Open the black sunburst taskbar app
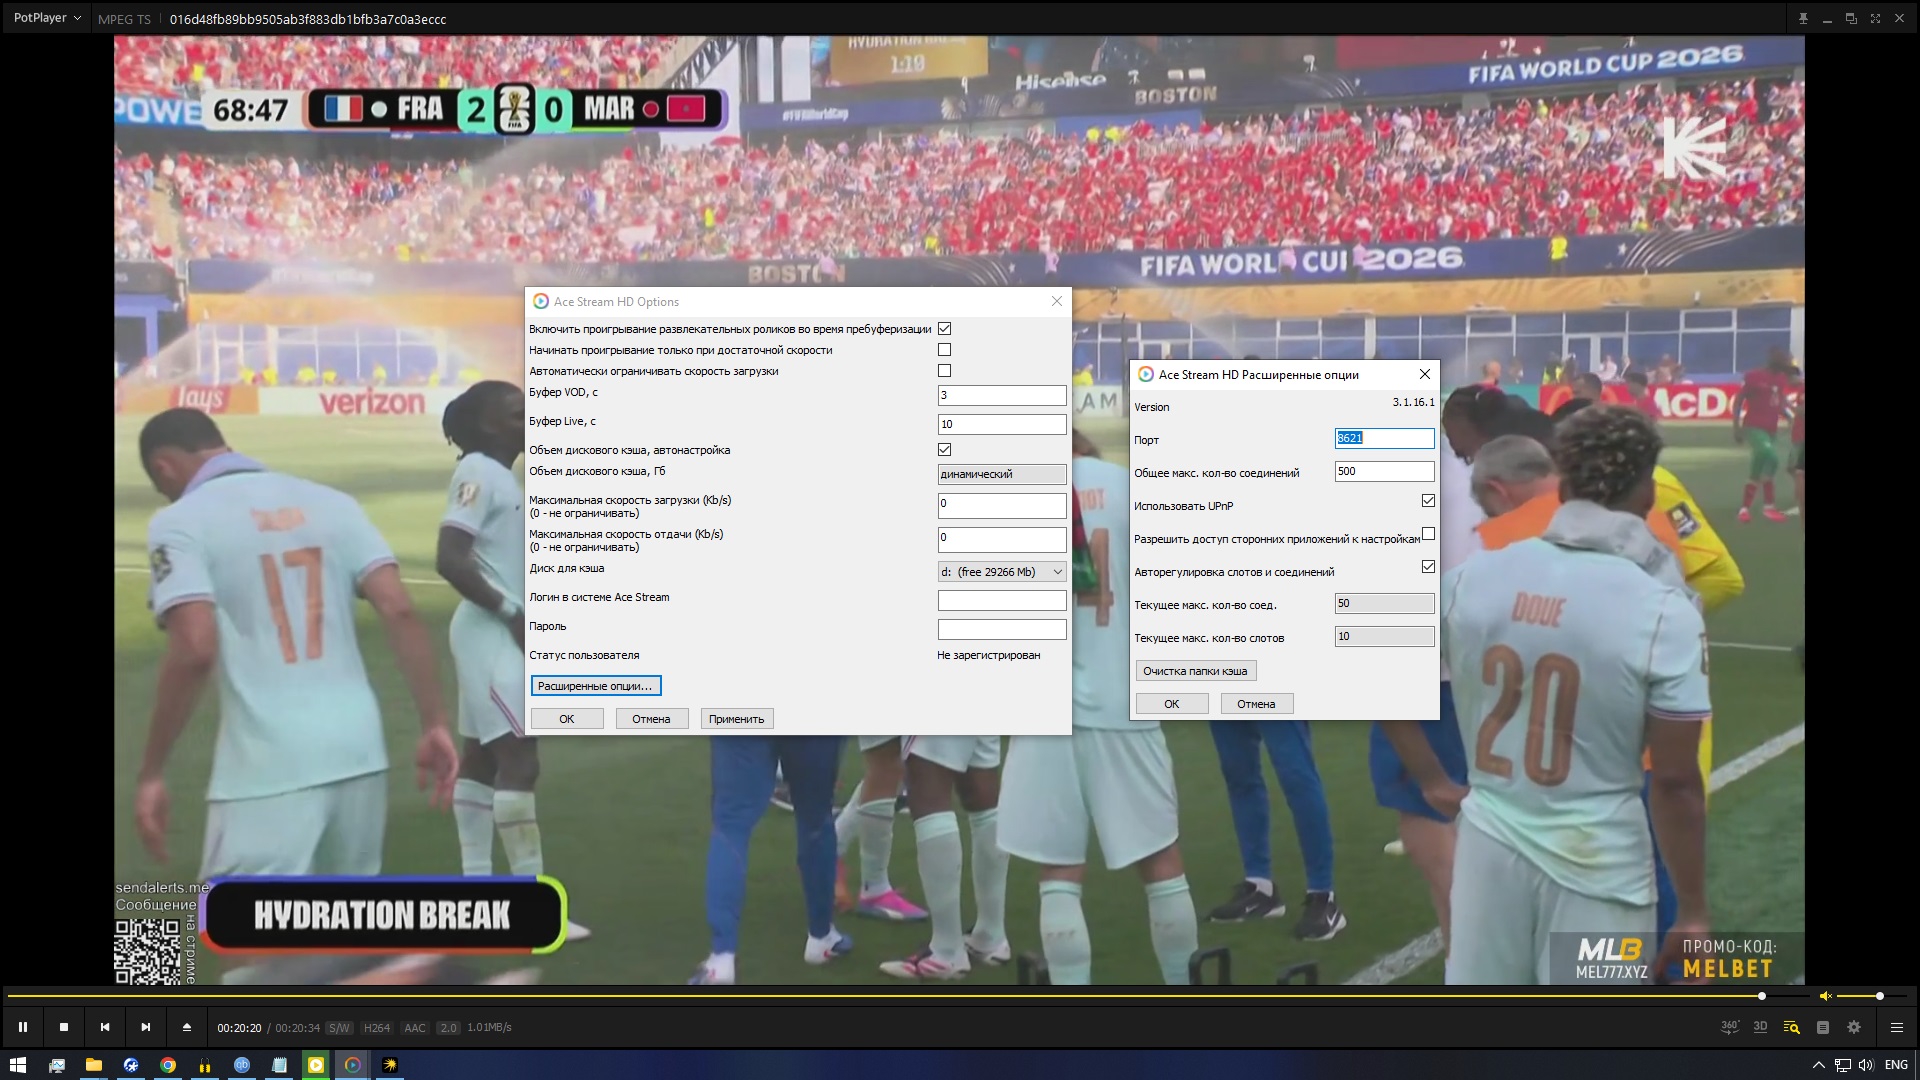This screenshot has width=1920, height=1080. 390,1065
